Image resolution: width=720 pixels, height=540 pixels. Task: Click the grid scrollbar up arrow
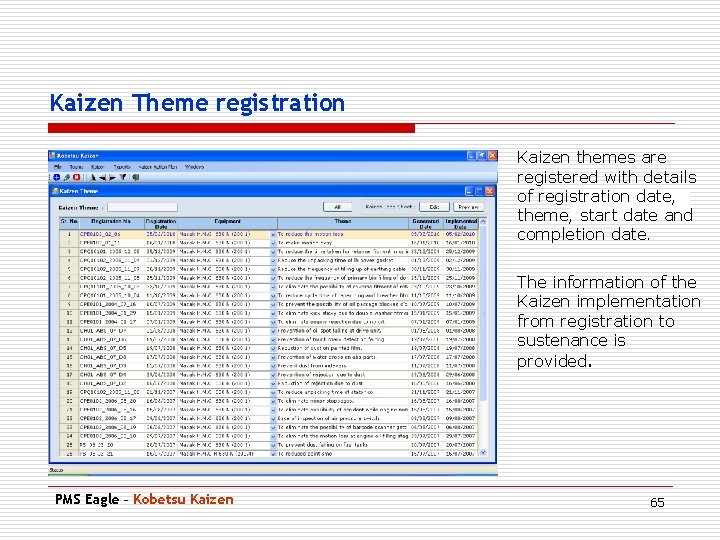coord(483,221)
